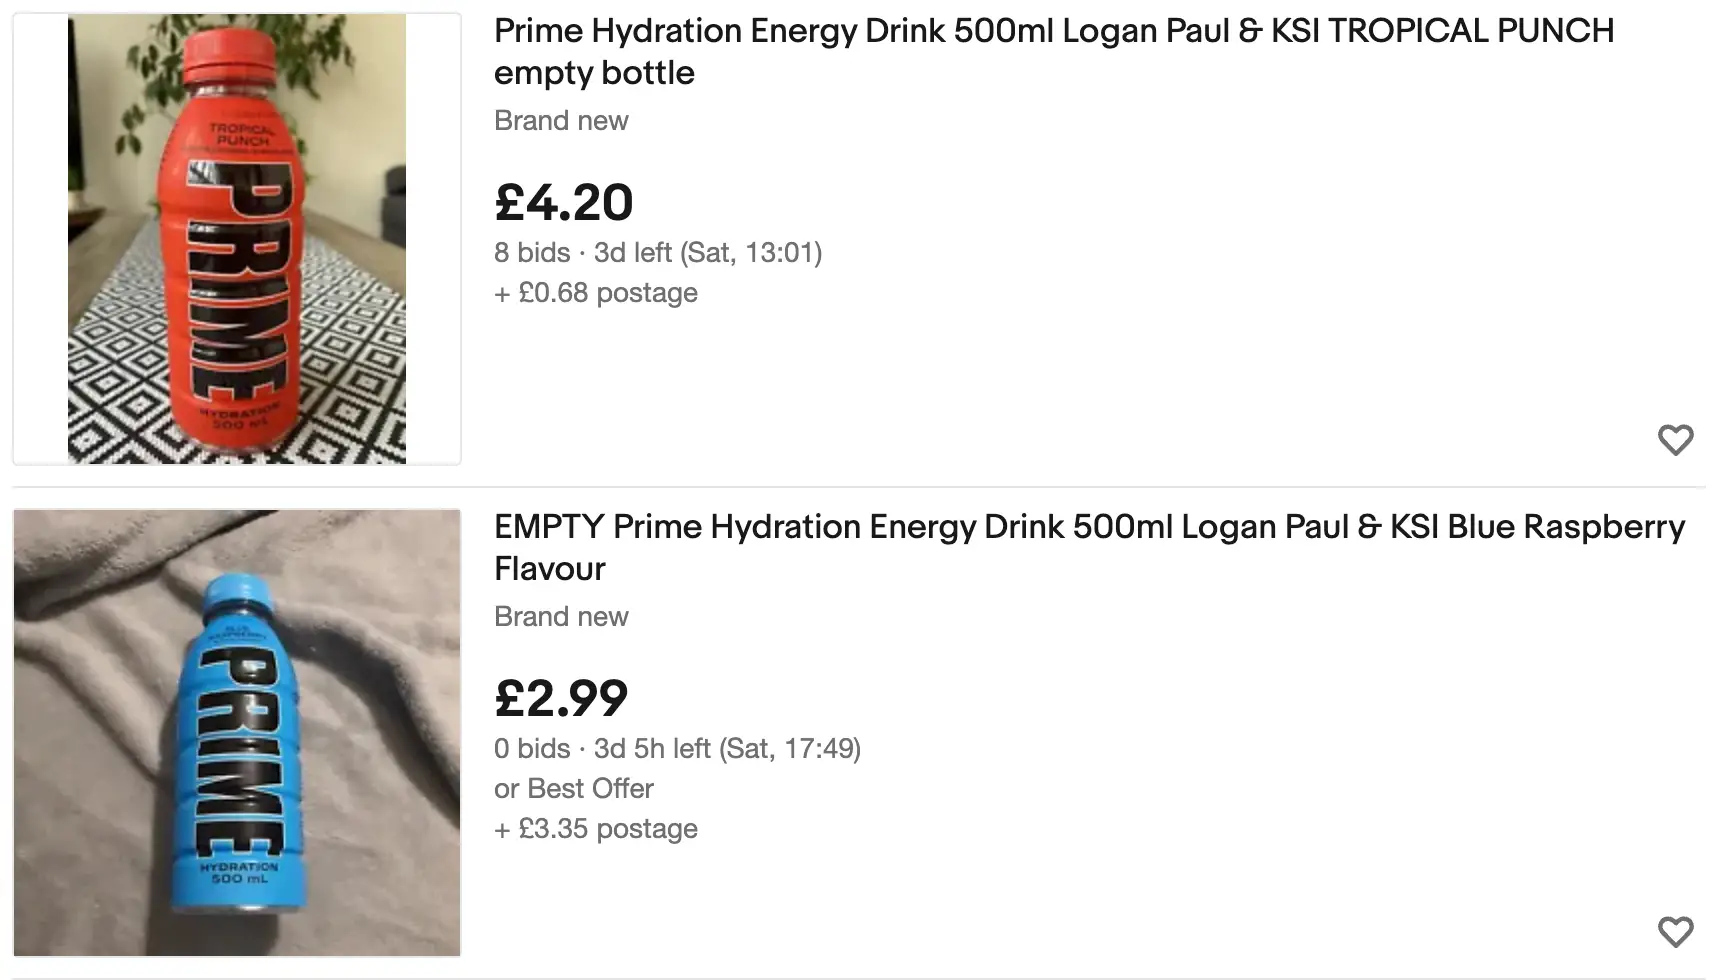
Task: Select the £2.99 starting price
Action: click(x=560, y=698)
